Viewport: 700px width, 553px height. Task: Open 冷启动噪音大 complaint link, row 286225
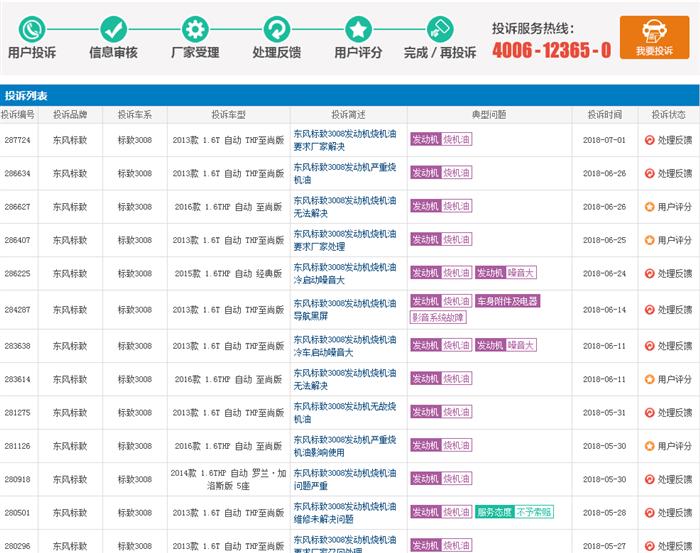pyautogui.click(x=345, y=274)
